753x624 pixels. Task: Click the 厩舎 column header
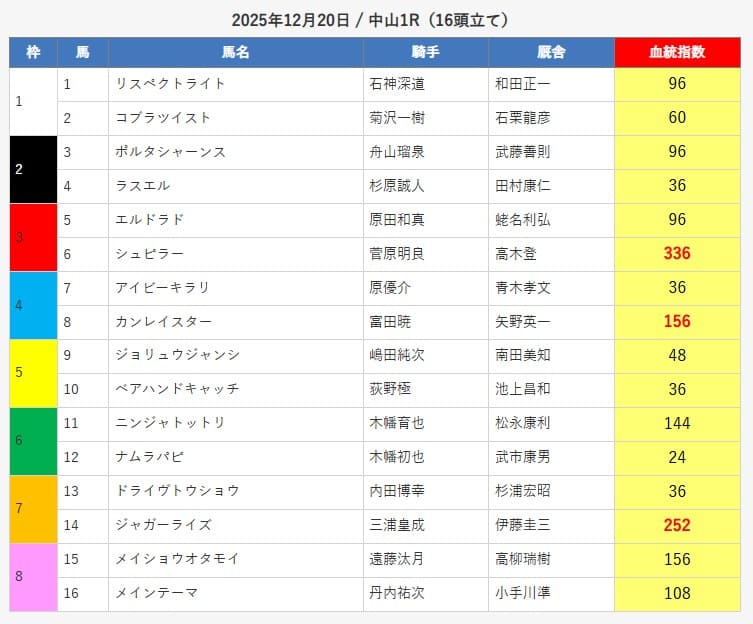551,53
